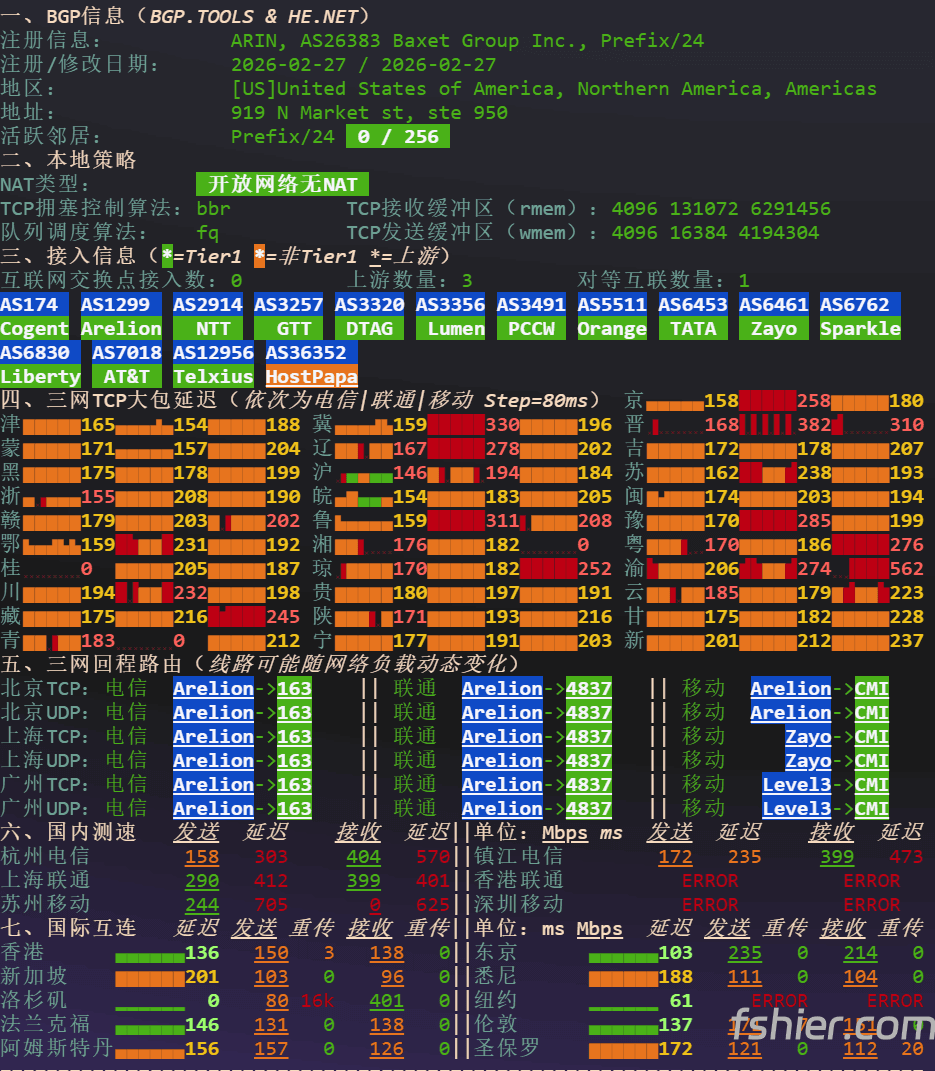The width and height of the screenshot is (935, 1071).
Task: Click 东京 send speed value 235
Action: point(745,954)
